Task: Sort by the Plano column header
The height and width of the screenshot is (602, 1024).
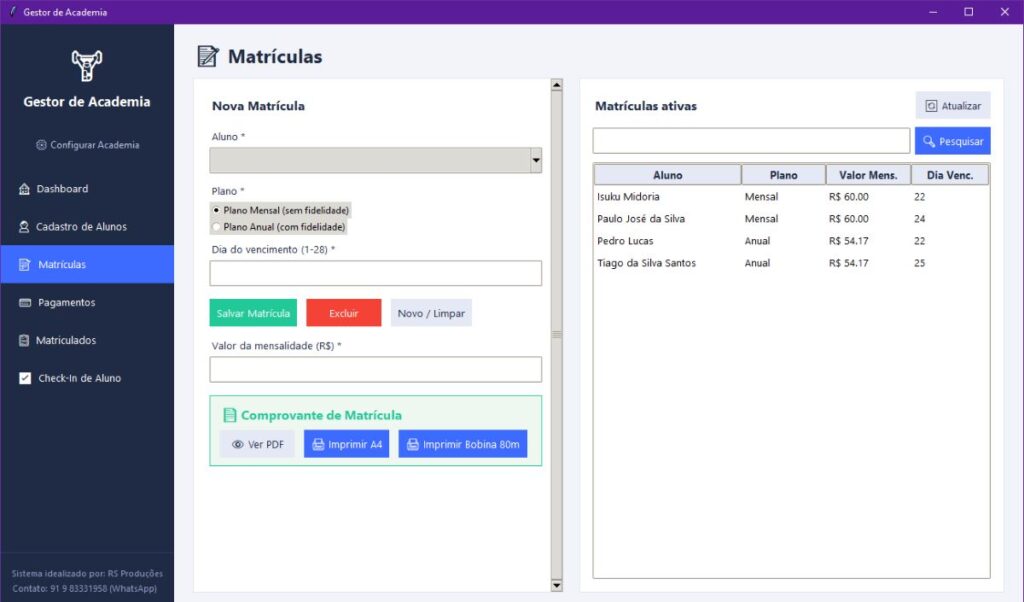Action: click(784, 175)
